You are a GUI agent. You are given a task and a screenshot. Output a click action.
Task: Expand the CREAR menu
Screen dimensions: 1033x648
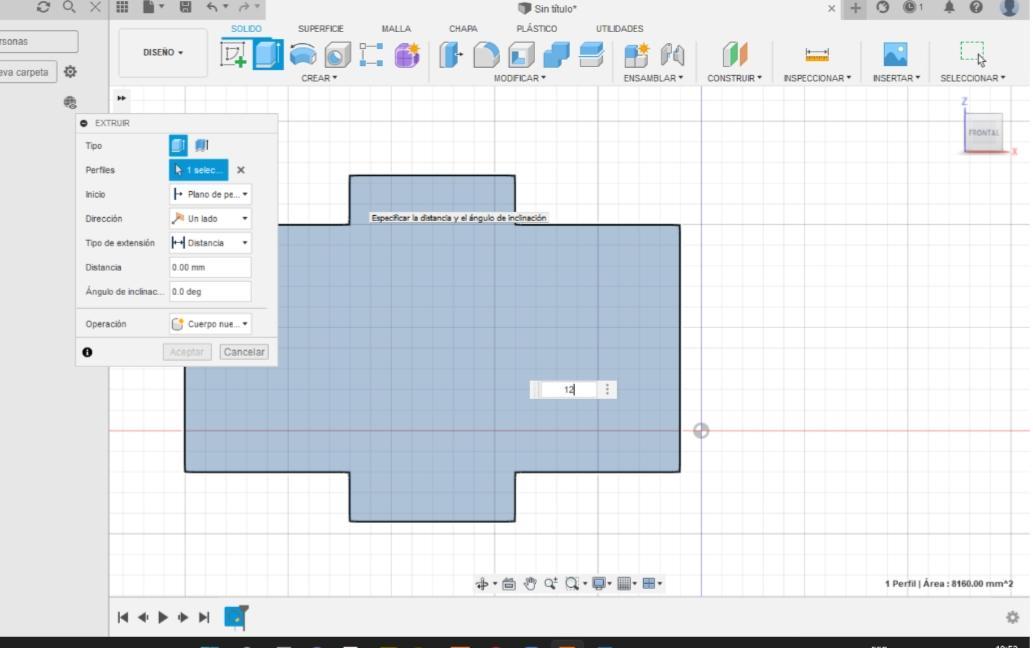point(319,78)
